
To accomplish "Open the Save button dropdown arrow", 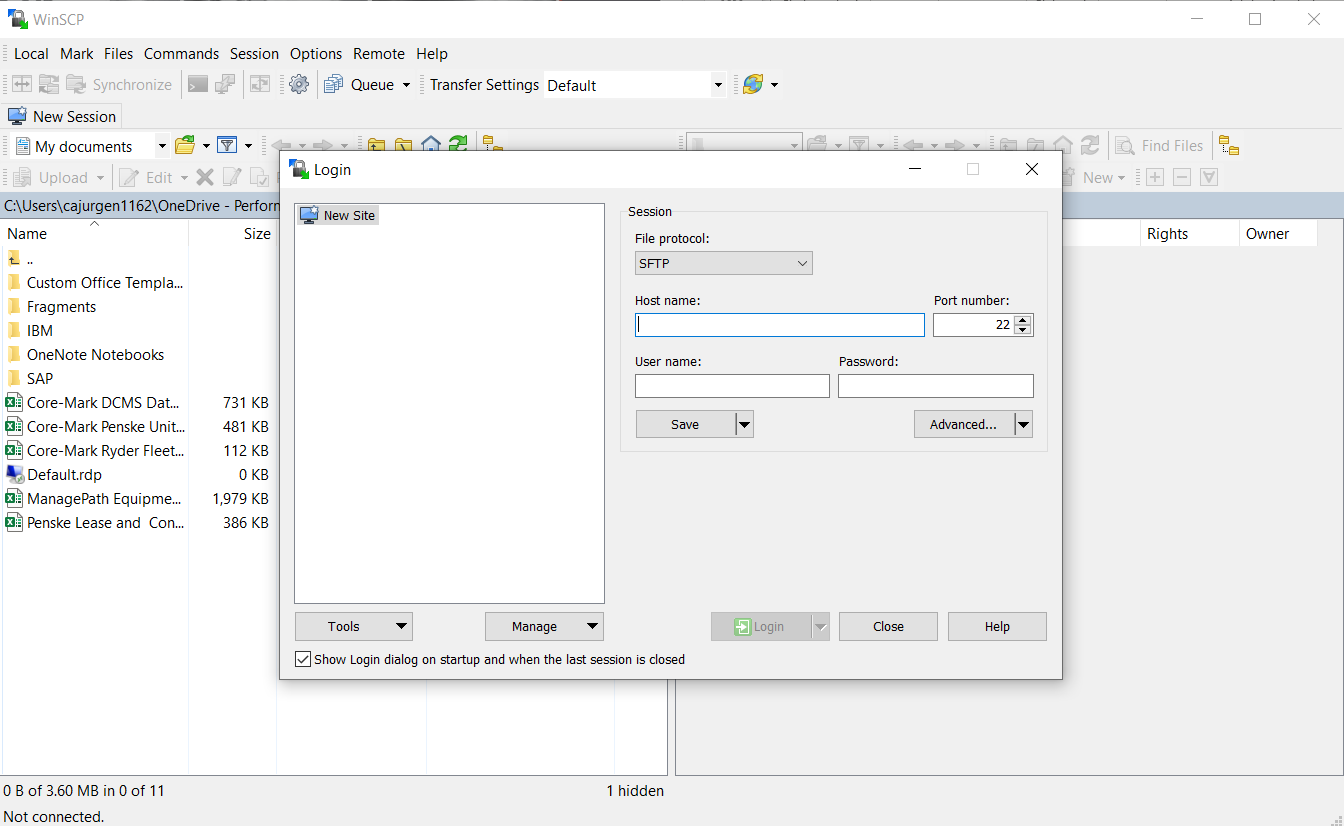I will 744,424.
